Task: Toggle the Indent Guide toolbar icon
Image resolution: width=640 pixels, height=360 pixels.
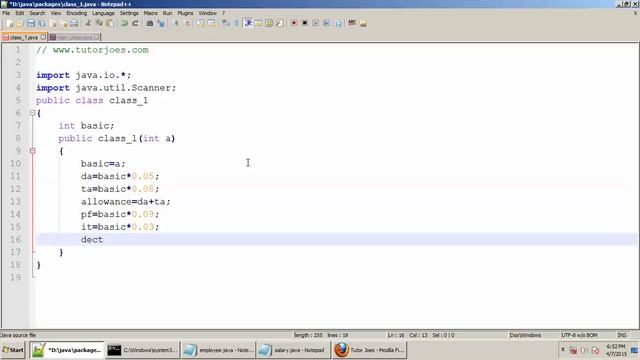Action: tap(247, 23)
